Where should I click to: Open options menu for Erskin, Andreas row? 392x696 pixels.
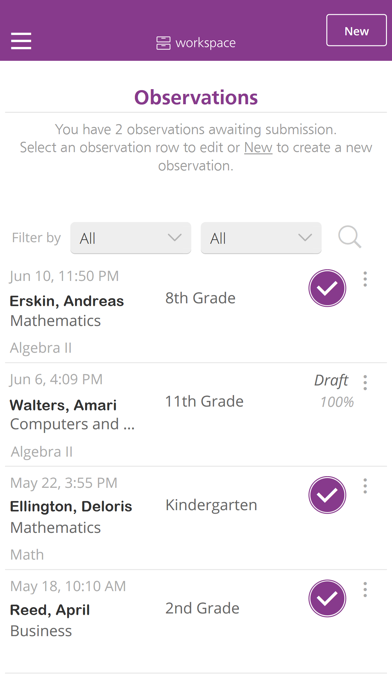(x=365, y=279)
